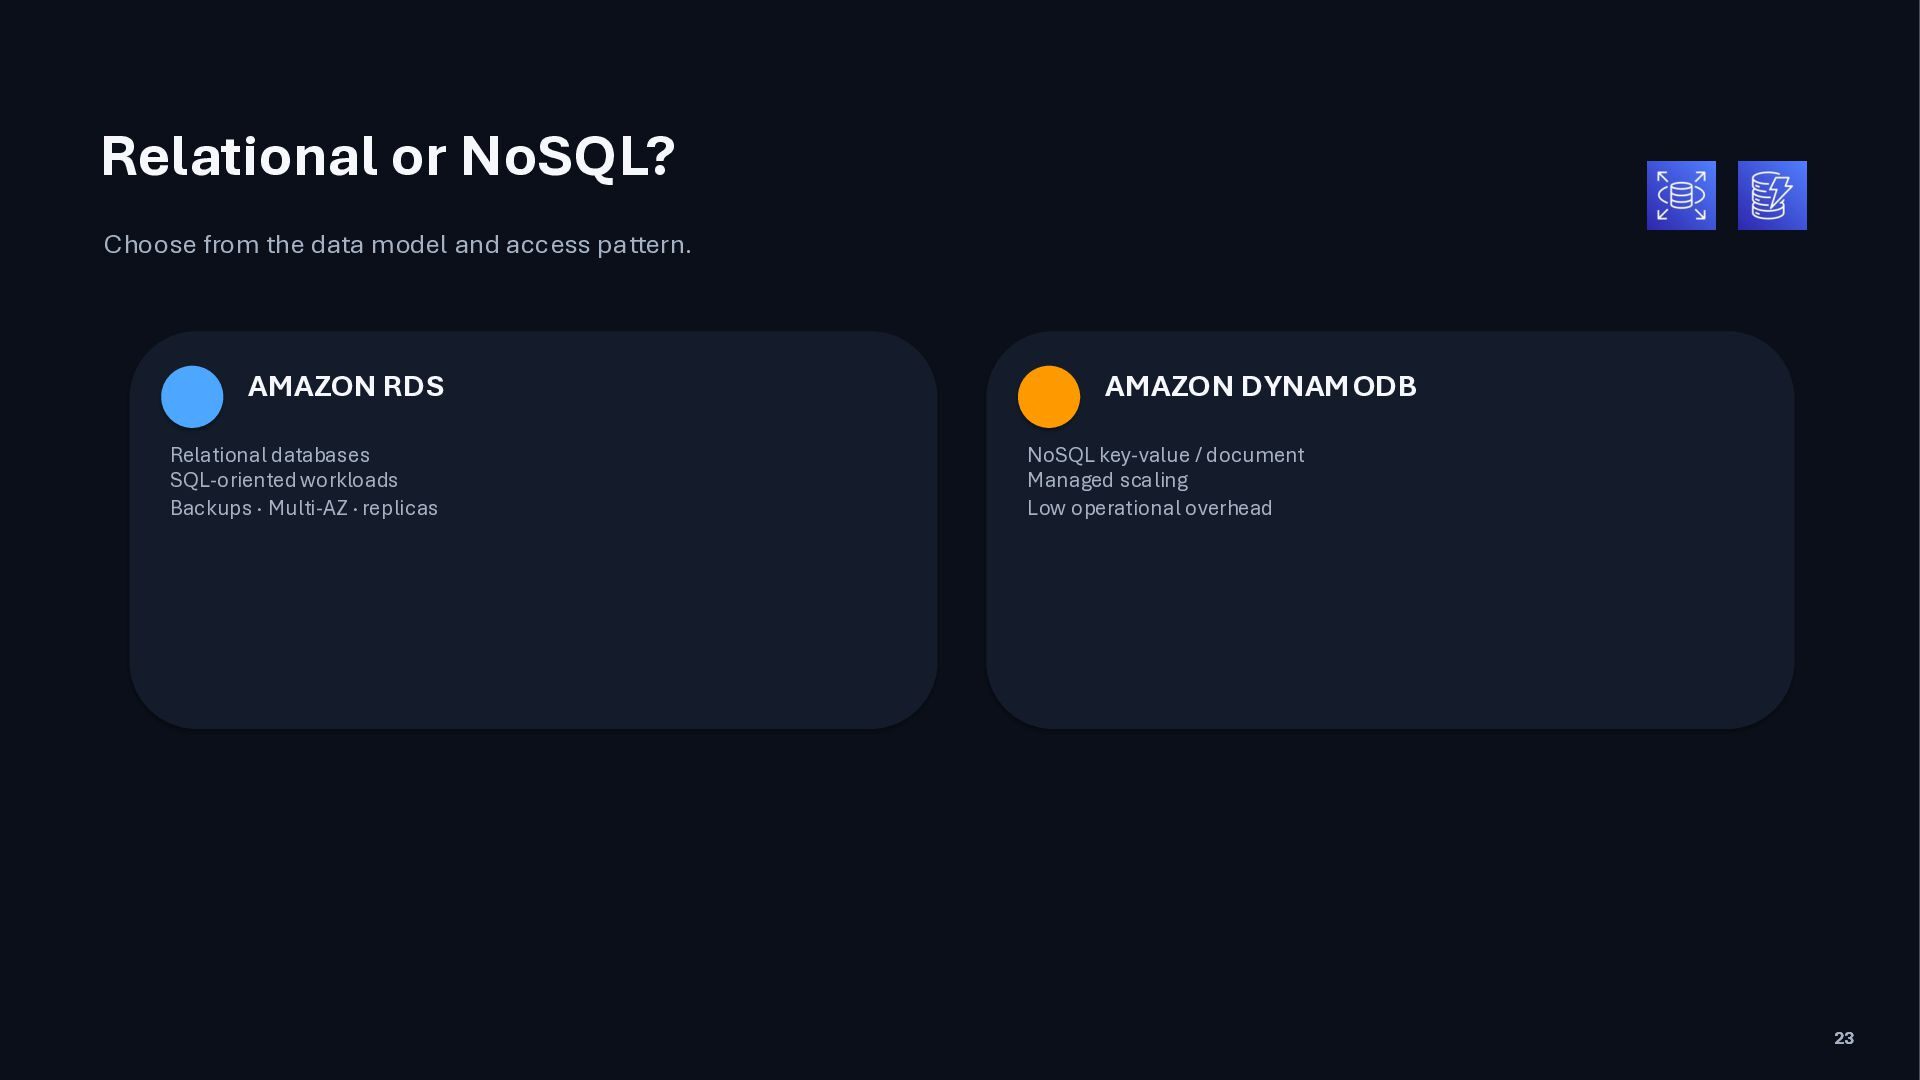Select the Relational databases line
1920x1080 pixels.
270,455
